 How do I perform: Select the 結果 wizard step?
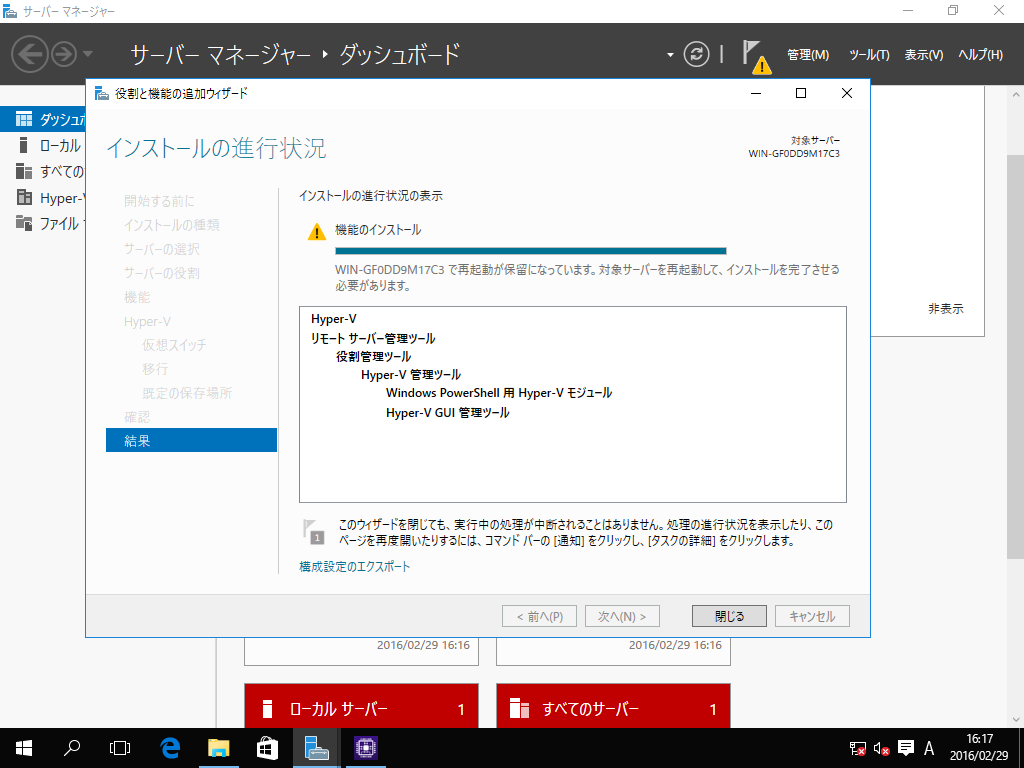click(191, 440)
